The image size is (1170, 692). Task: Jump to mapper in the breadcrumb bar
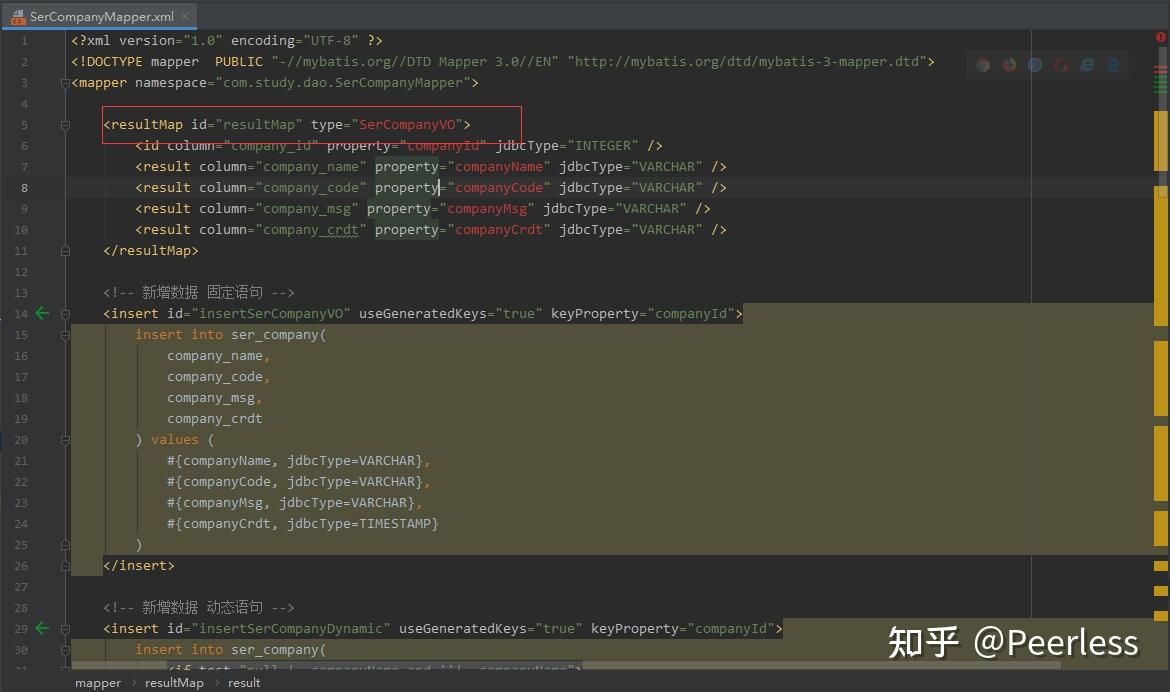(98, 682)
